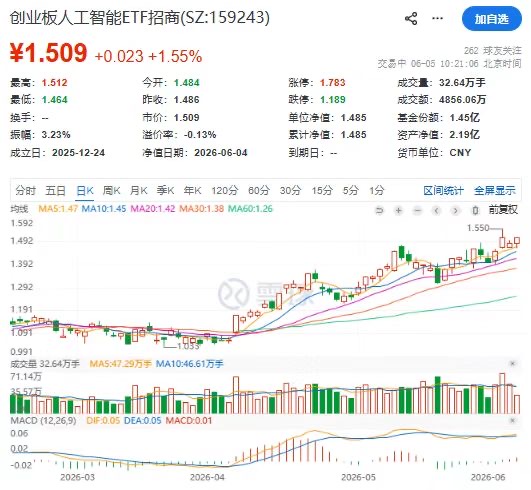The height and width of the screenshot is (490, 531).
Task: Click the 基金份额 value 1.45亿
Action: (464, 118)
